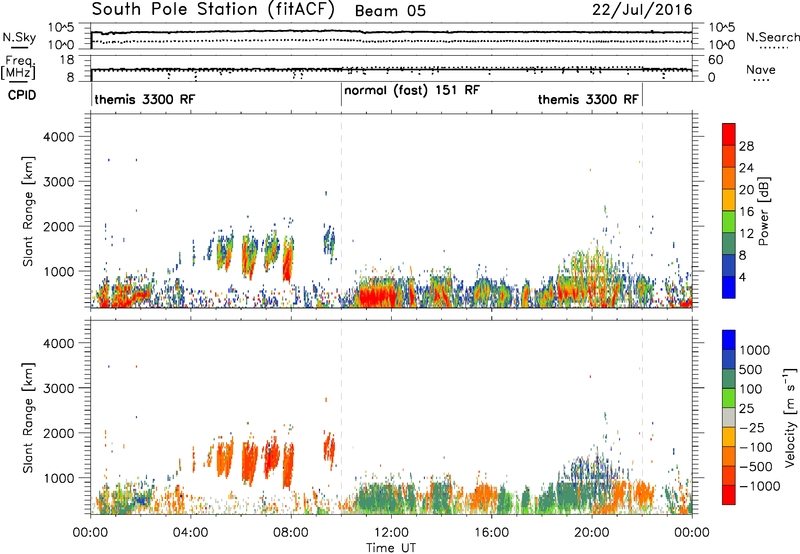Click the '2000' range tick on velocity panel
Screen dimensions: 800x554
coord(58,433)
